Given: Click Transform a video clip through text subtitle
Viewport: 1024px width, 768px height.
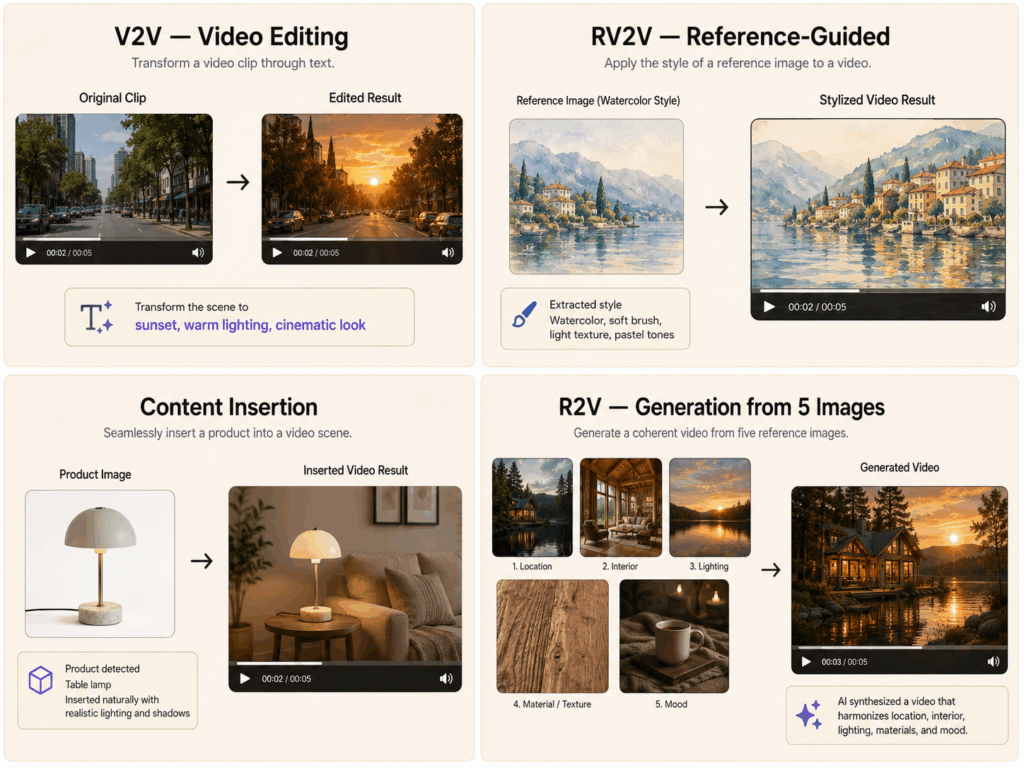Looking at the screenshot, I should tap(232, 63).
